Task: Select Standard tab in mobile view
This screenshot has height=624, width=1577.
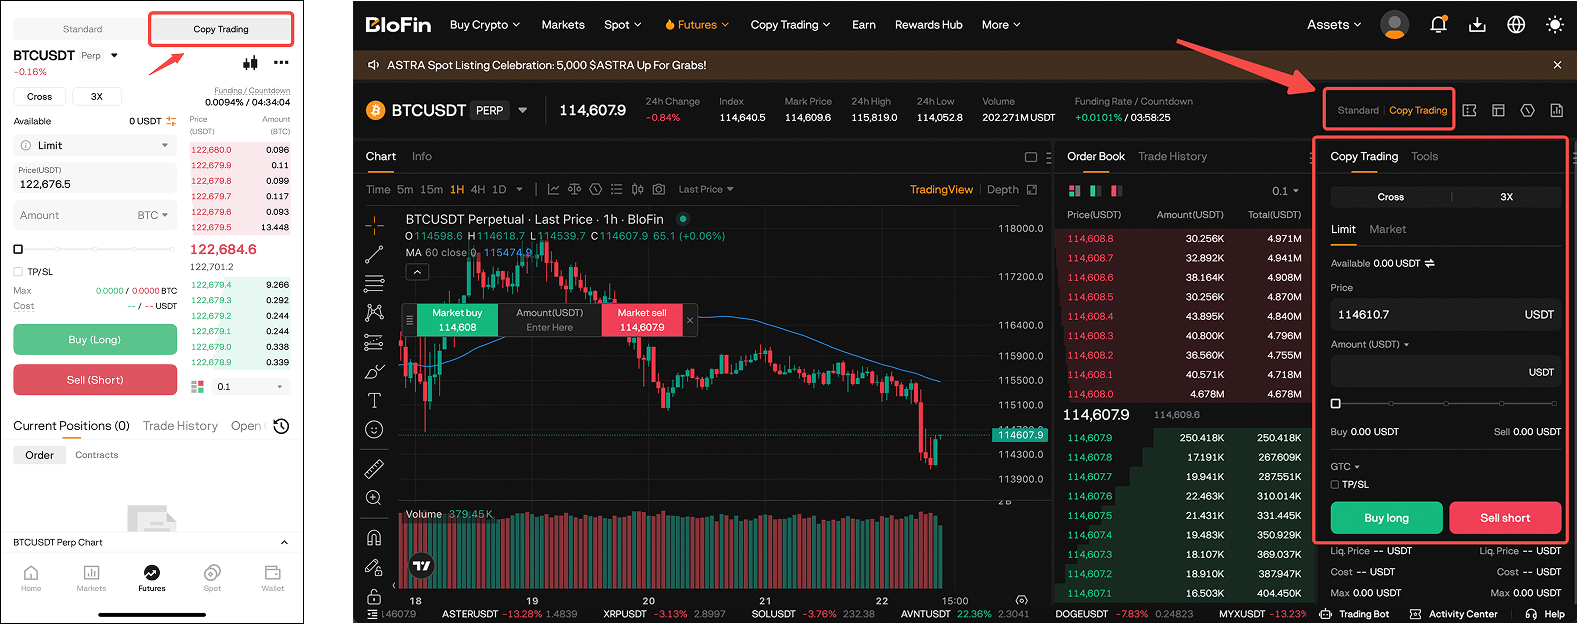Action: pyautogui.click(x=82, y=29)
